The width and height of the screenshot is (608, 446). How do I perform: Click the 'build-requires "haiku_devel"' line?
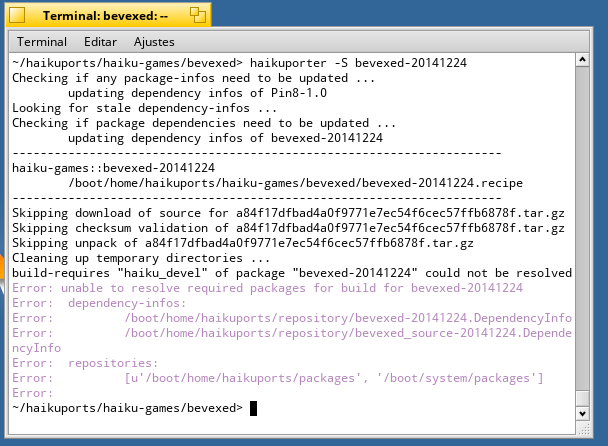(x=292, y=273)
